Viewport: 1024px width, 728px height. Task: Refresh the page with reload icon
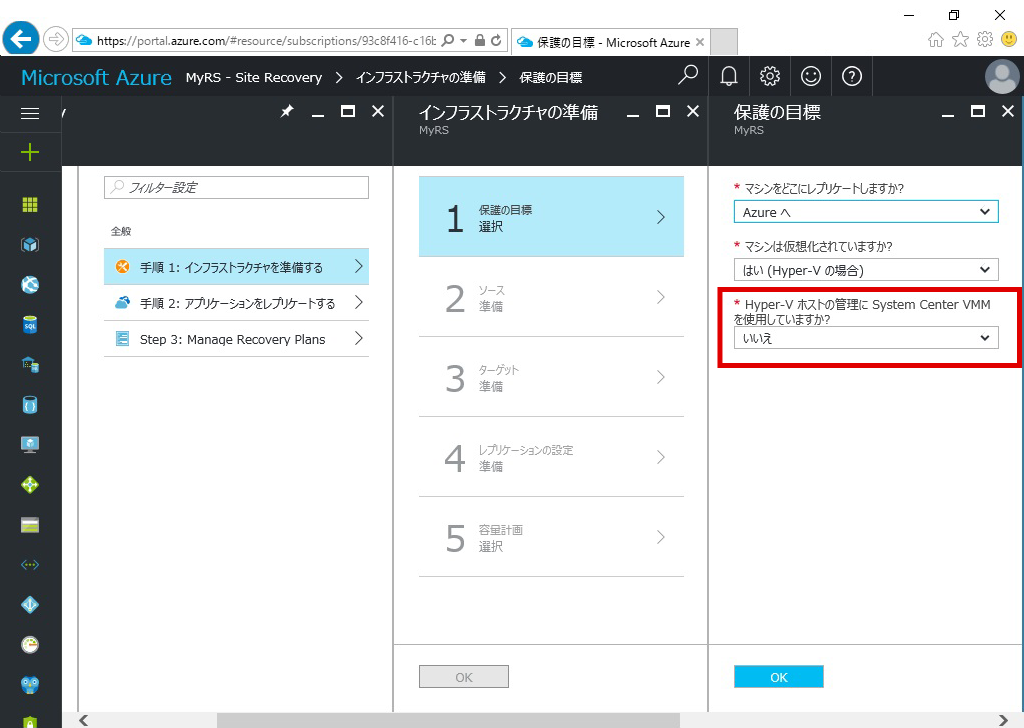click(x=496, y=40)
